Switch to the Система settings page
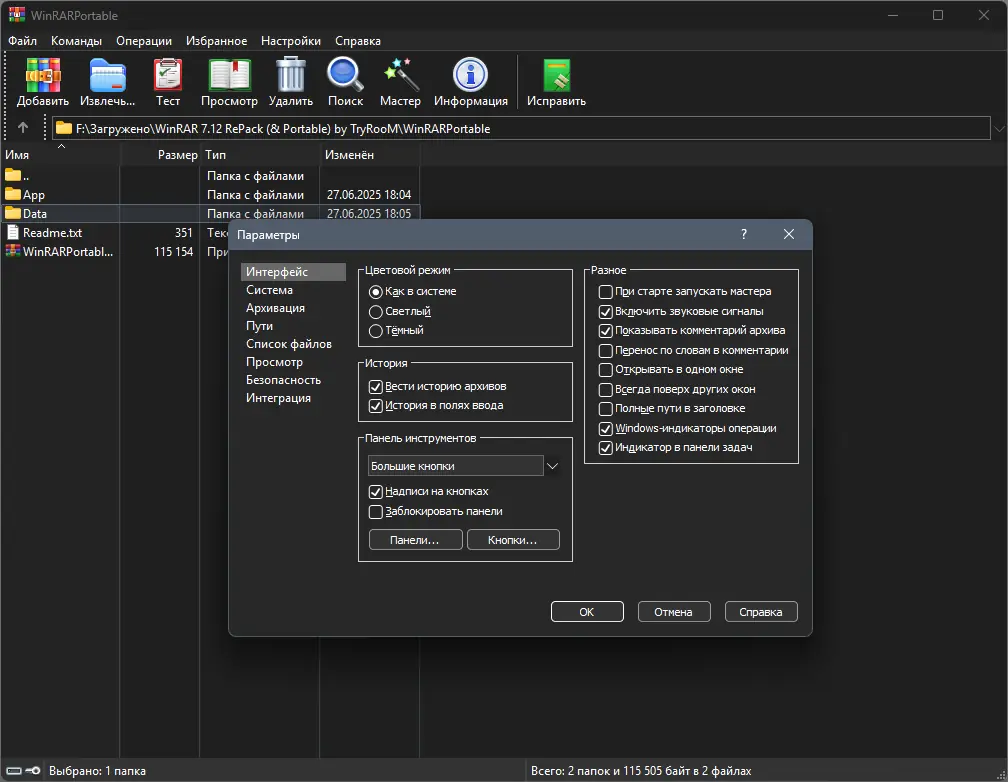 point(293,290)
